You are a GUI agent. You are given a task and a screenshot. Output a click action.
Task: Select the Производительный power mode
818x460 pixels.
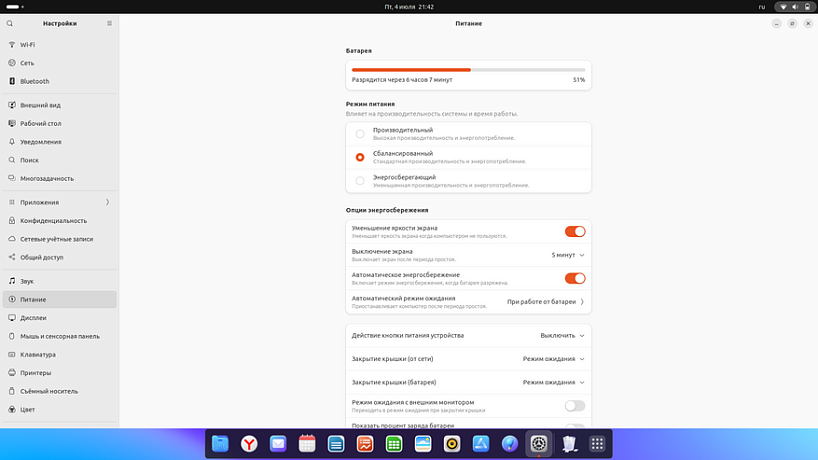coord(360,134)
